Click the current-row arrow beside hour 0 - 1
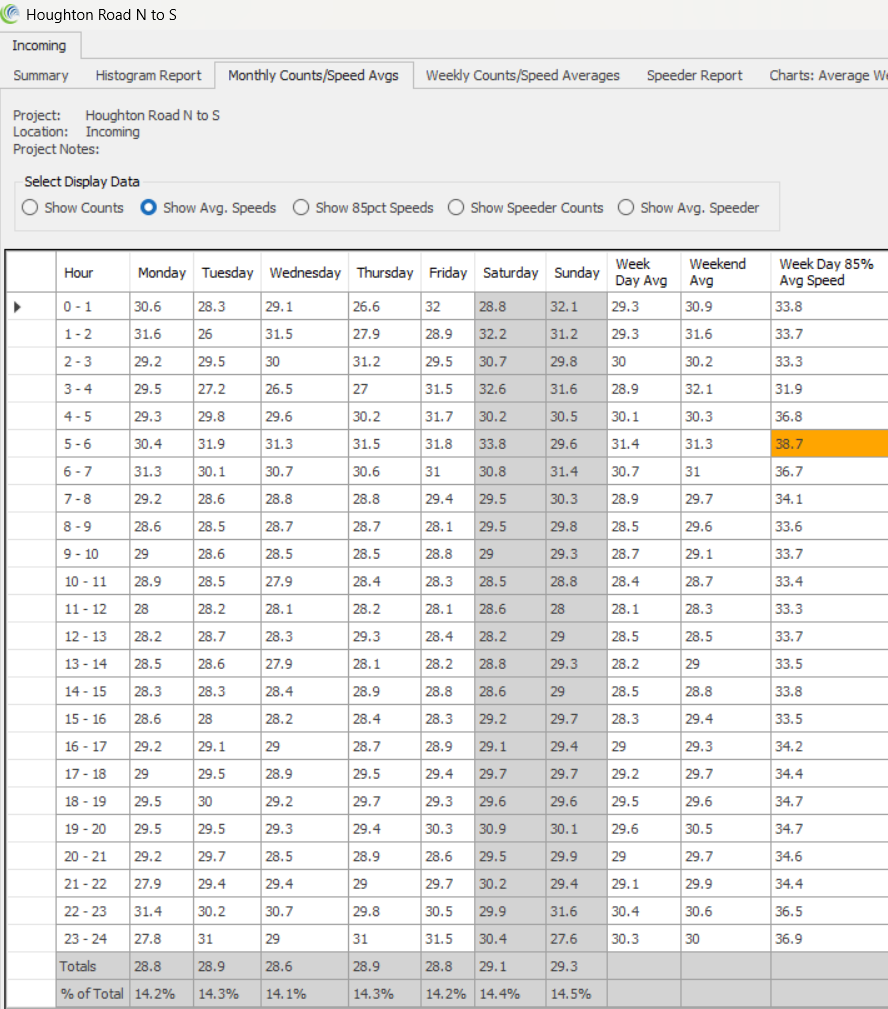The height and width of the screenshot is (1009, 888). [x=17, y=307]
